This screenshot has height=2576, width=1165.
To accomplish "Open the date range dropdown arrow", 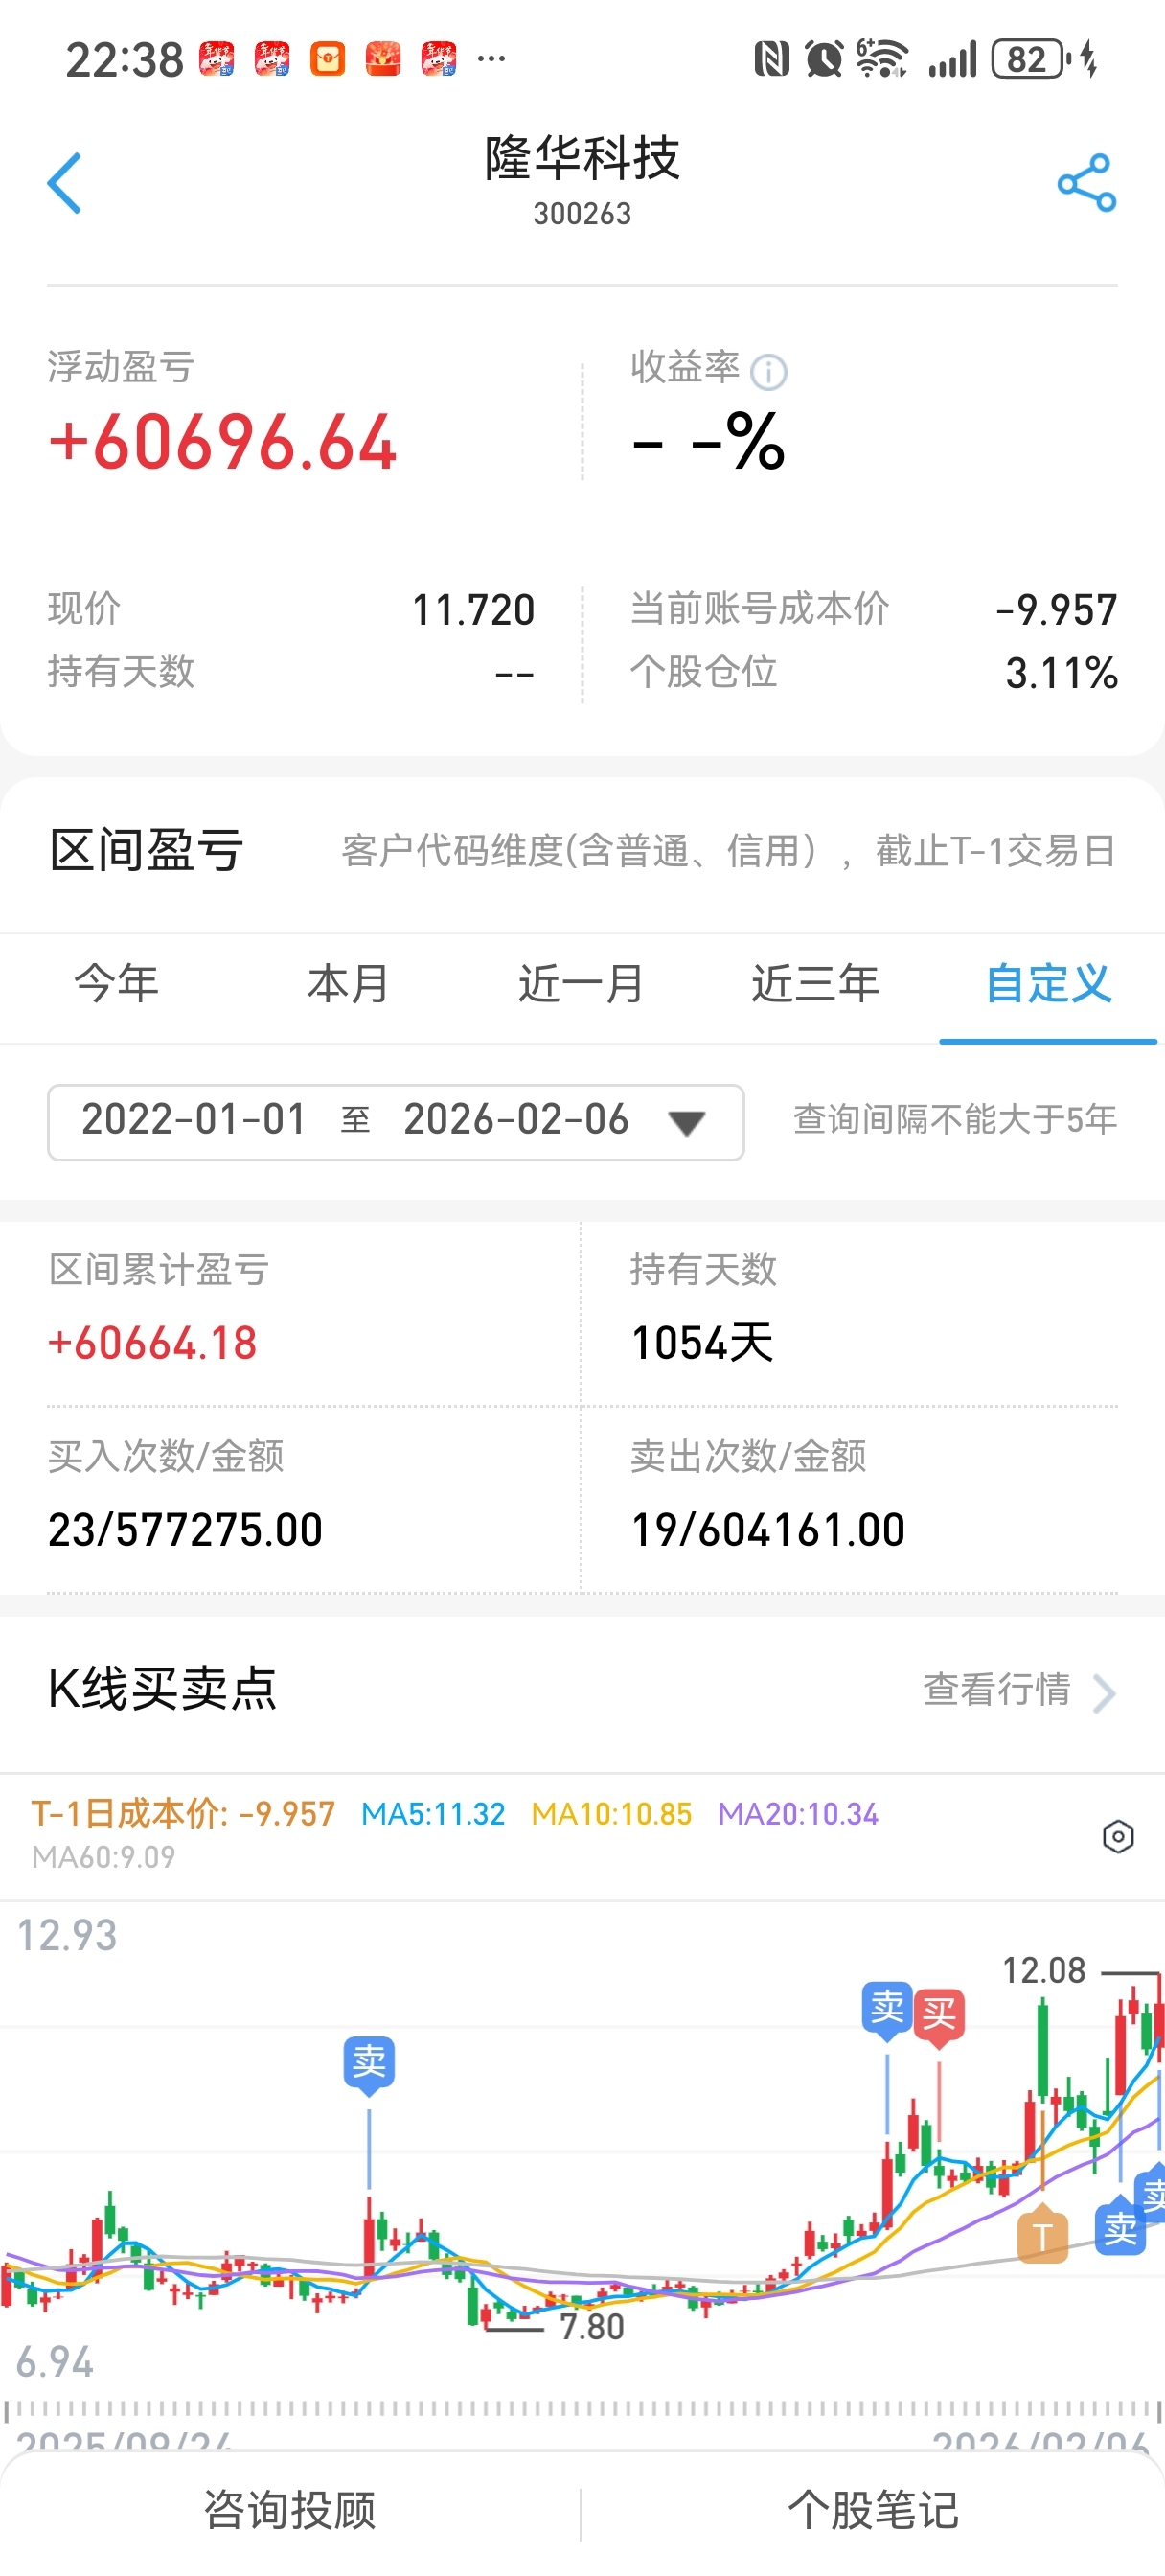I will (687, 1123).
